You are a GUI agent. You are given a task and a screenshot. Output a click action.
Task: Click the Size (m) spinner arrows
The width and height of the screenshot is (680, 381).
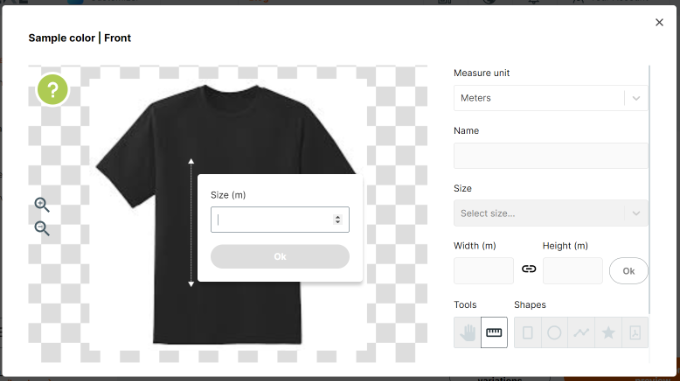337,219
